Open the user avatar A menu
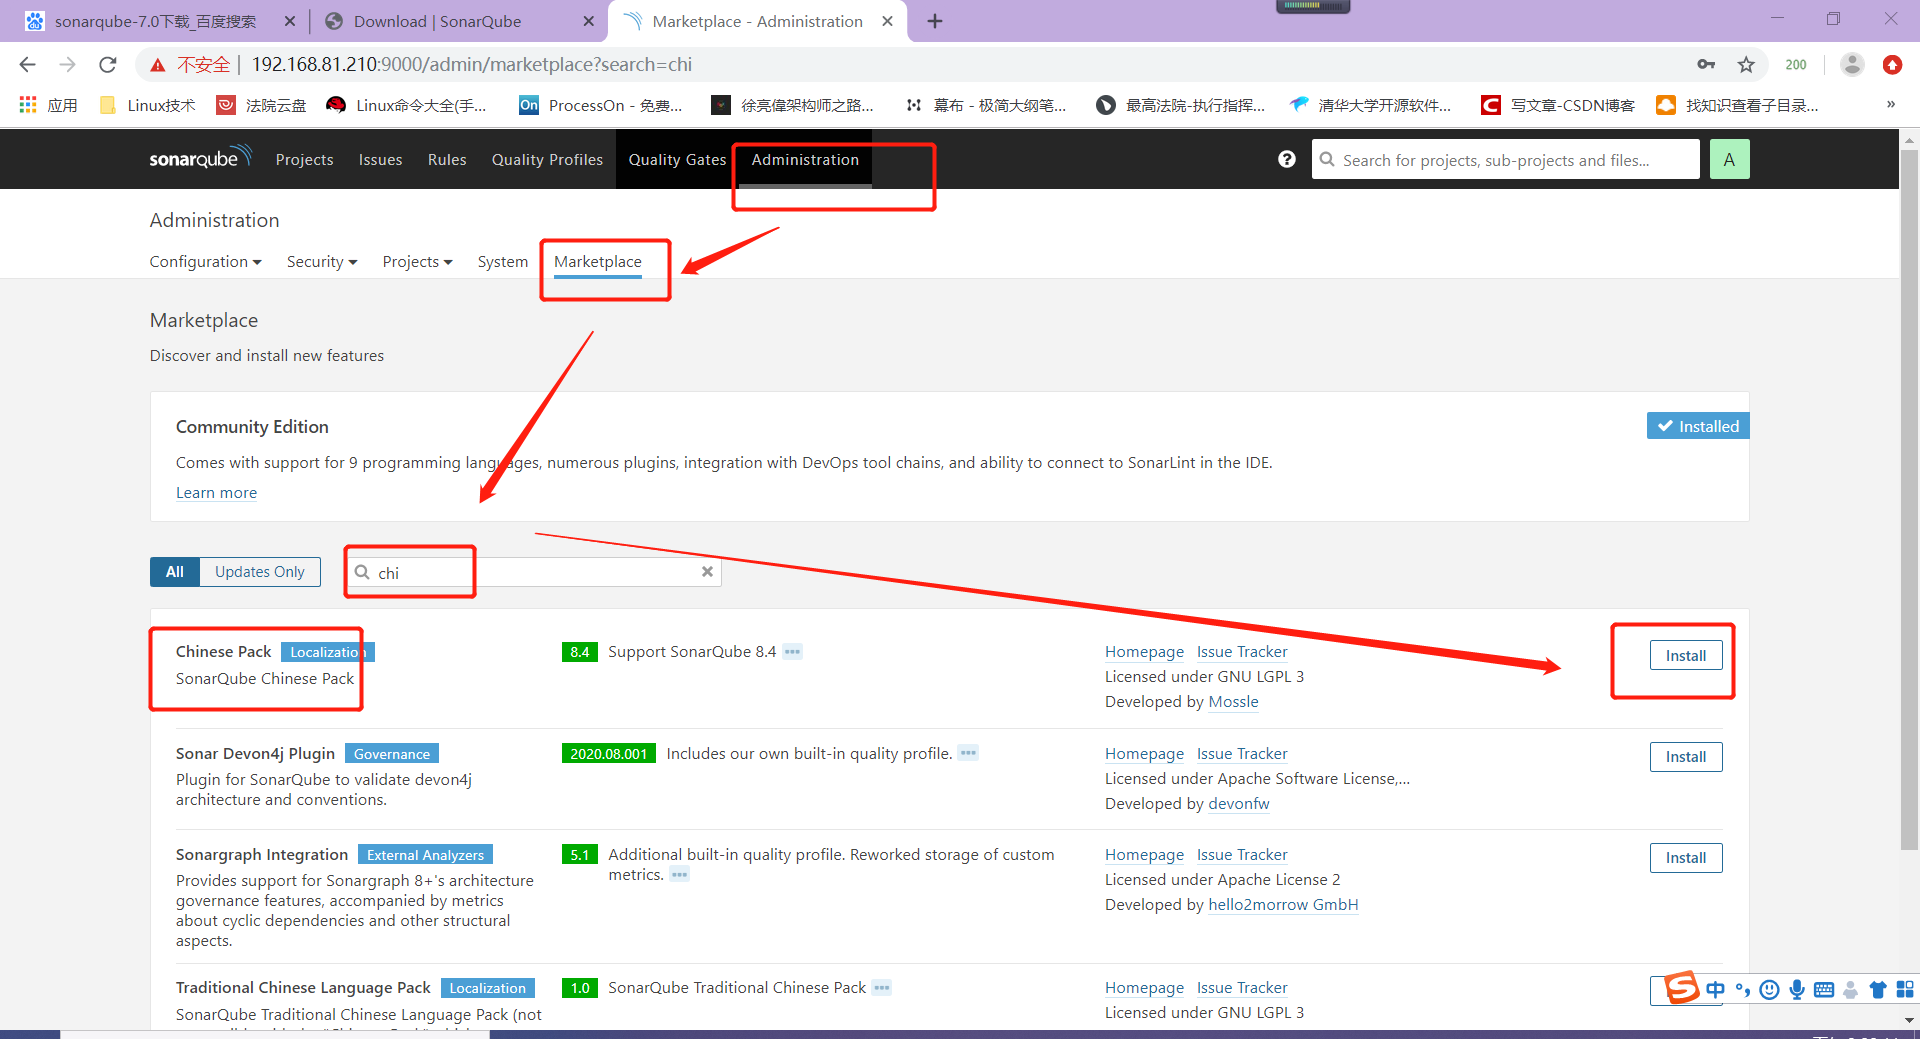This screenshot has height=1039, width=1920. point(1729,159)
